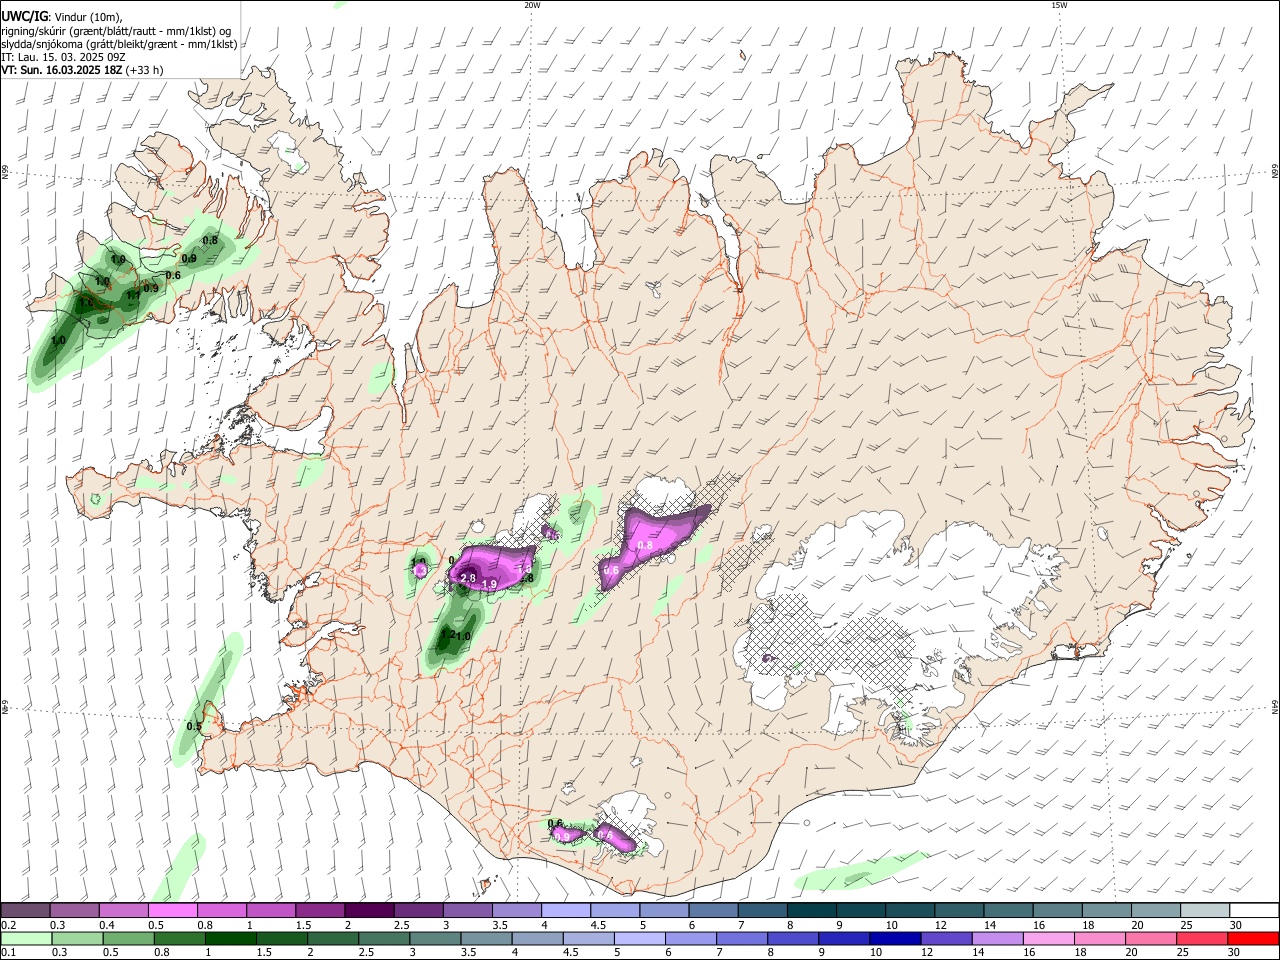This screenshot has height=960, width=1280.
Task: Click the black '0.6' value in the Westfjords
Action: click(173, 276)
